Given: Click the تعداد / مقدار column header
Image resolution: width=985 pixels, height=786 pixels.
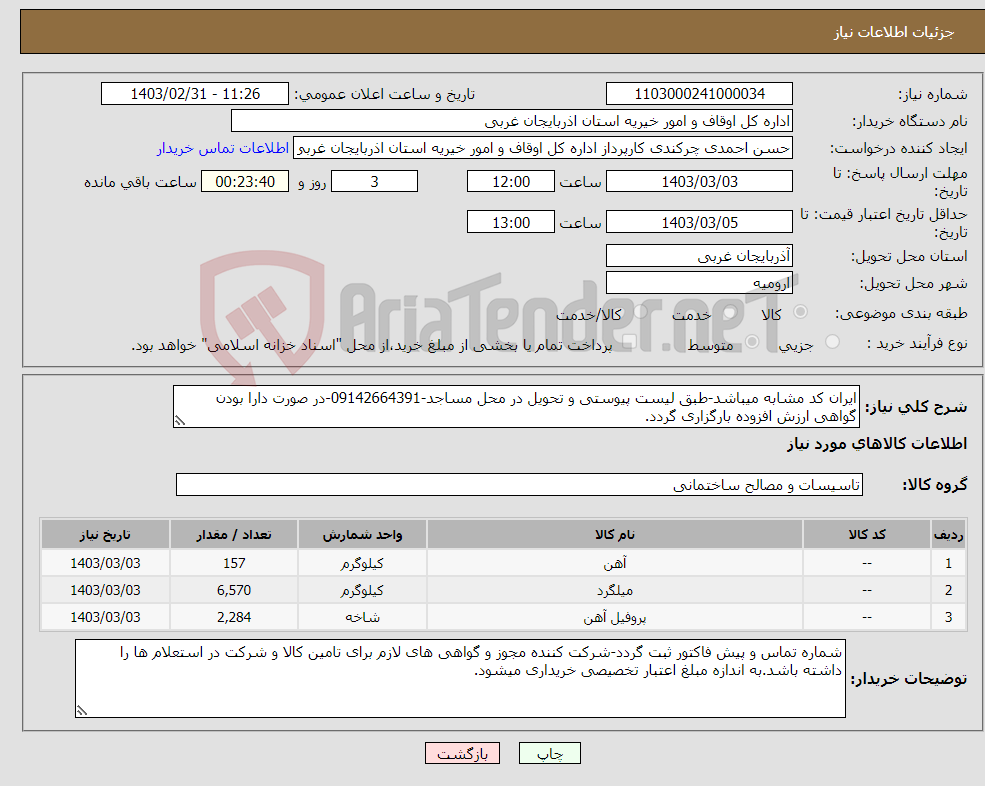Looking at the screenshot, I should tap(234, 535).
